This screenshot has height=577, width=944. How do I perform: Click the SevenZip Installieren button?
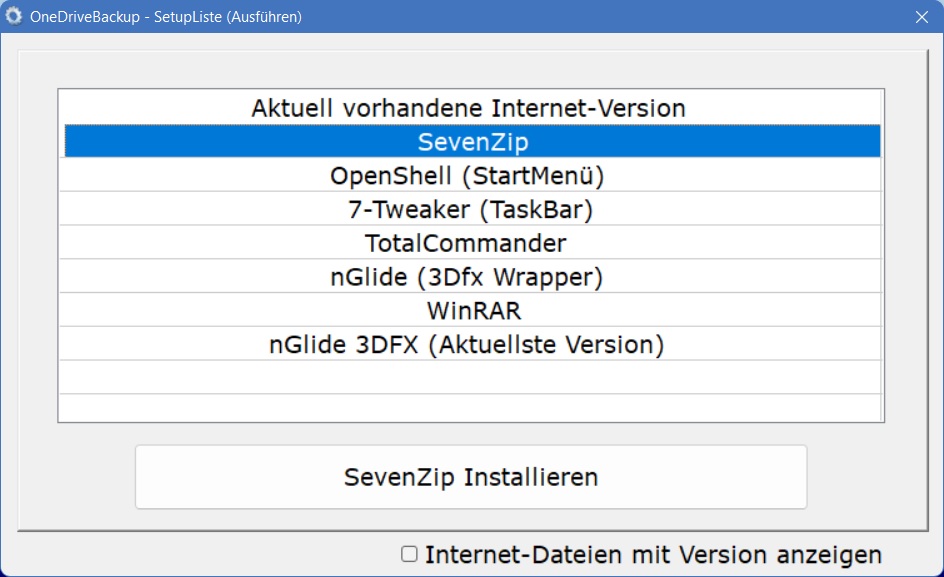click(x=471, y=477)
